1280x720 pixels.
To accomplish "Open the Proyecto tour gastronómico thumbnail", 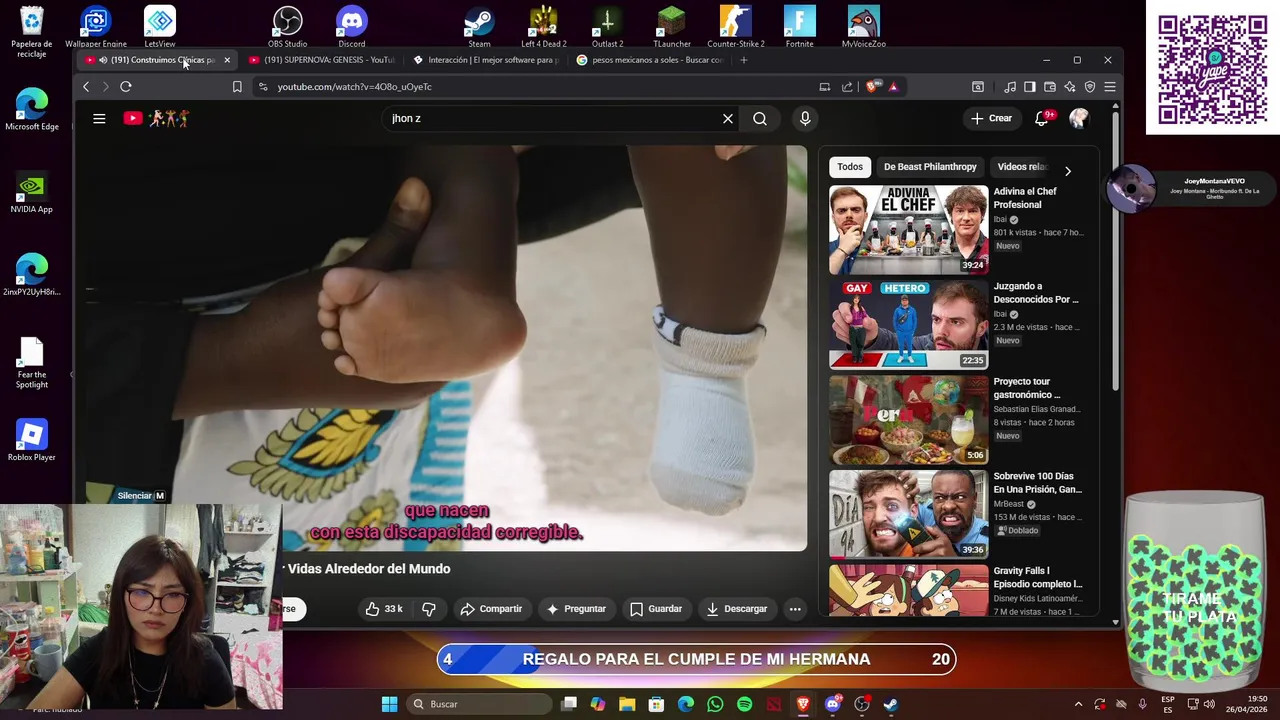I will coord(908,420).
